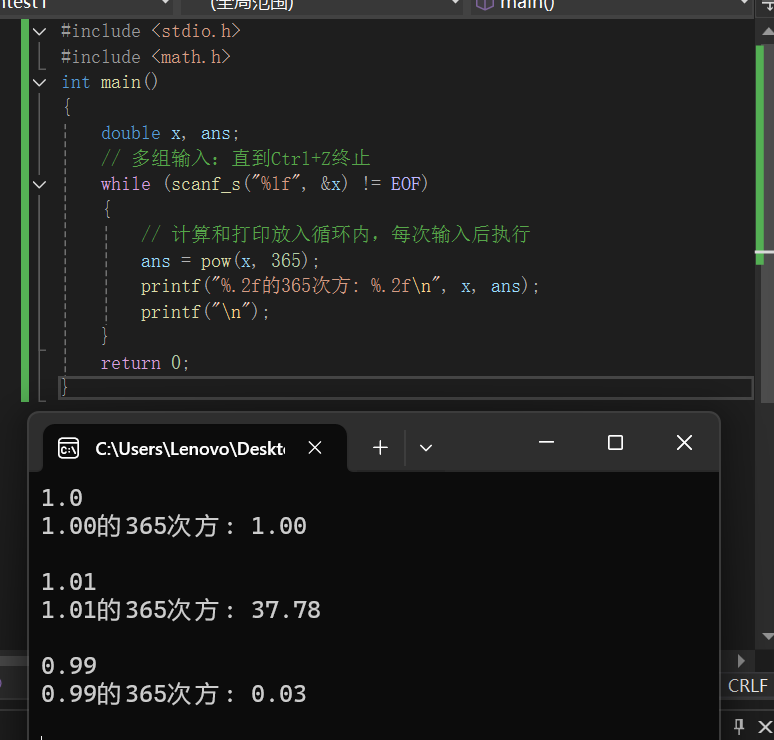Close the bottom-right docked panel
The height and width of the screenshot is (740, 774).
765,727
